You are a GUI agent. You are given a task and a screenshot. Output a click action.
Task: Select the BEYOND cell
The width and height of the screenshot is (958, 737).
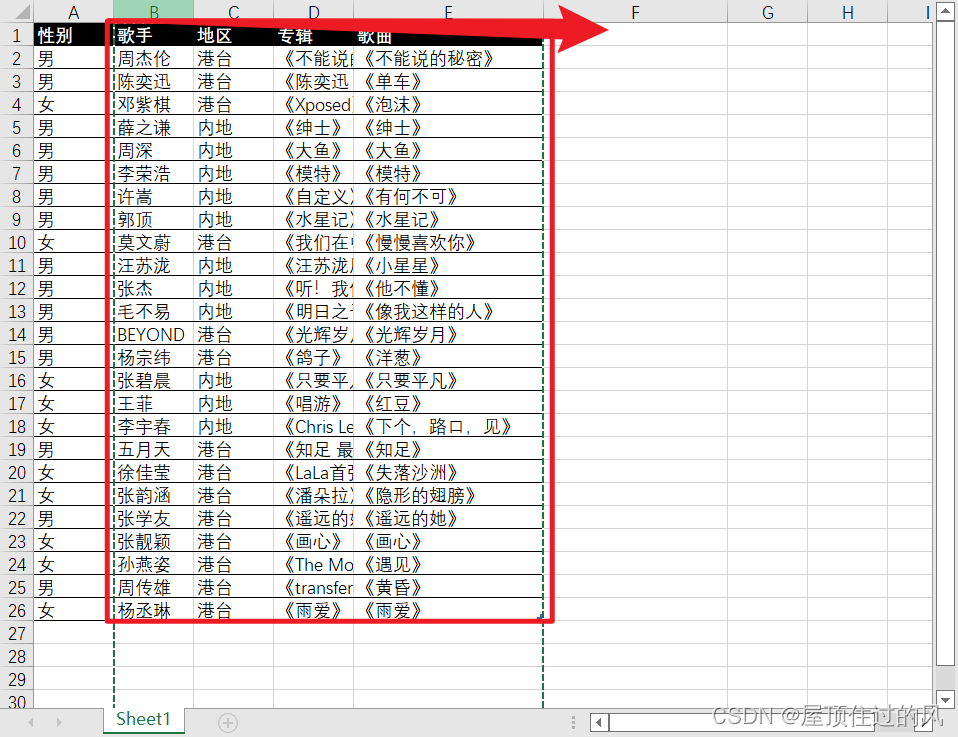153,334
